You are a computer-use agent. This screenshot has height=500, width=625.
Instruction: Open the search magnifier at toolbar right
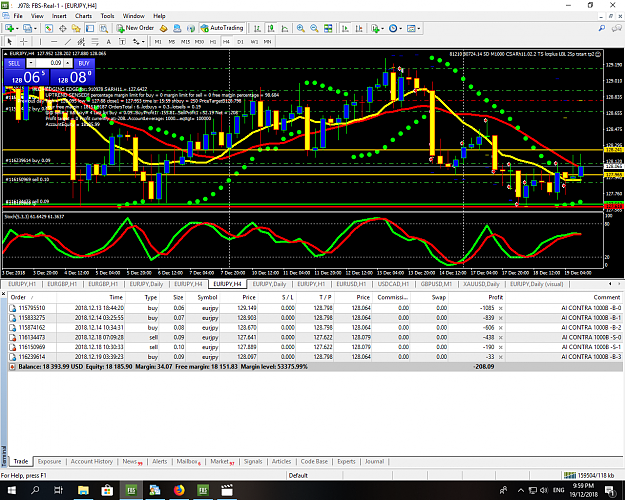602,28
